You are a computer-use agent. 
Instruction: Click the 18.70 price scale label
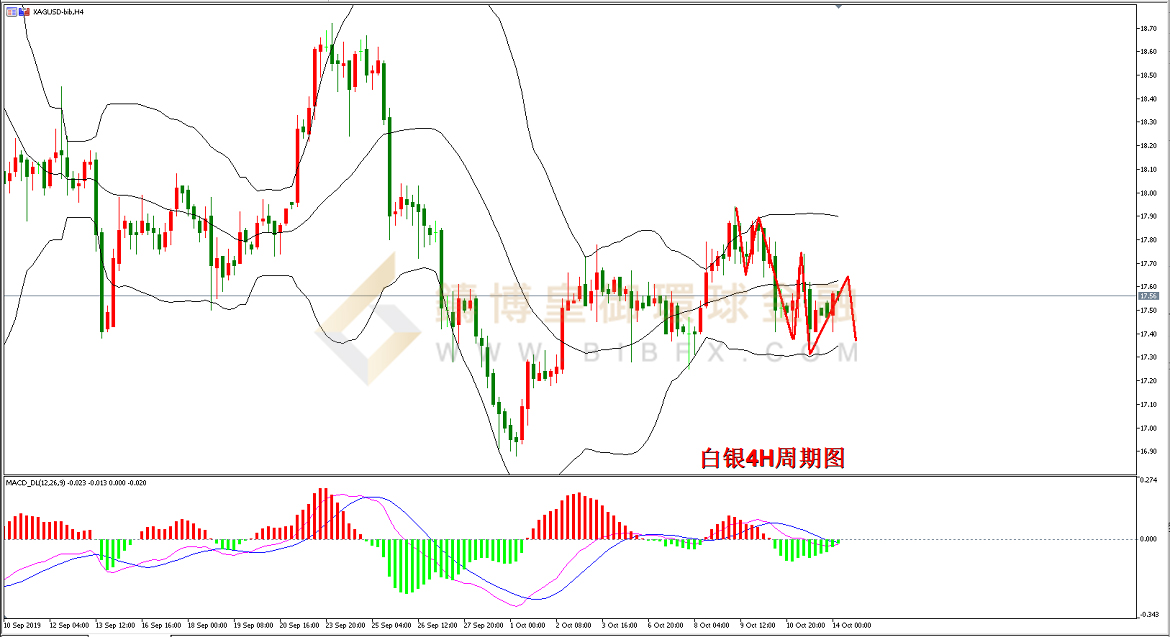[x=1148, y=28]
